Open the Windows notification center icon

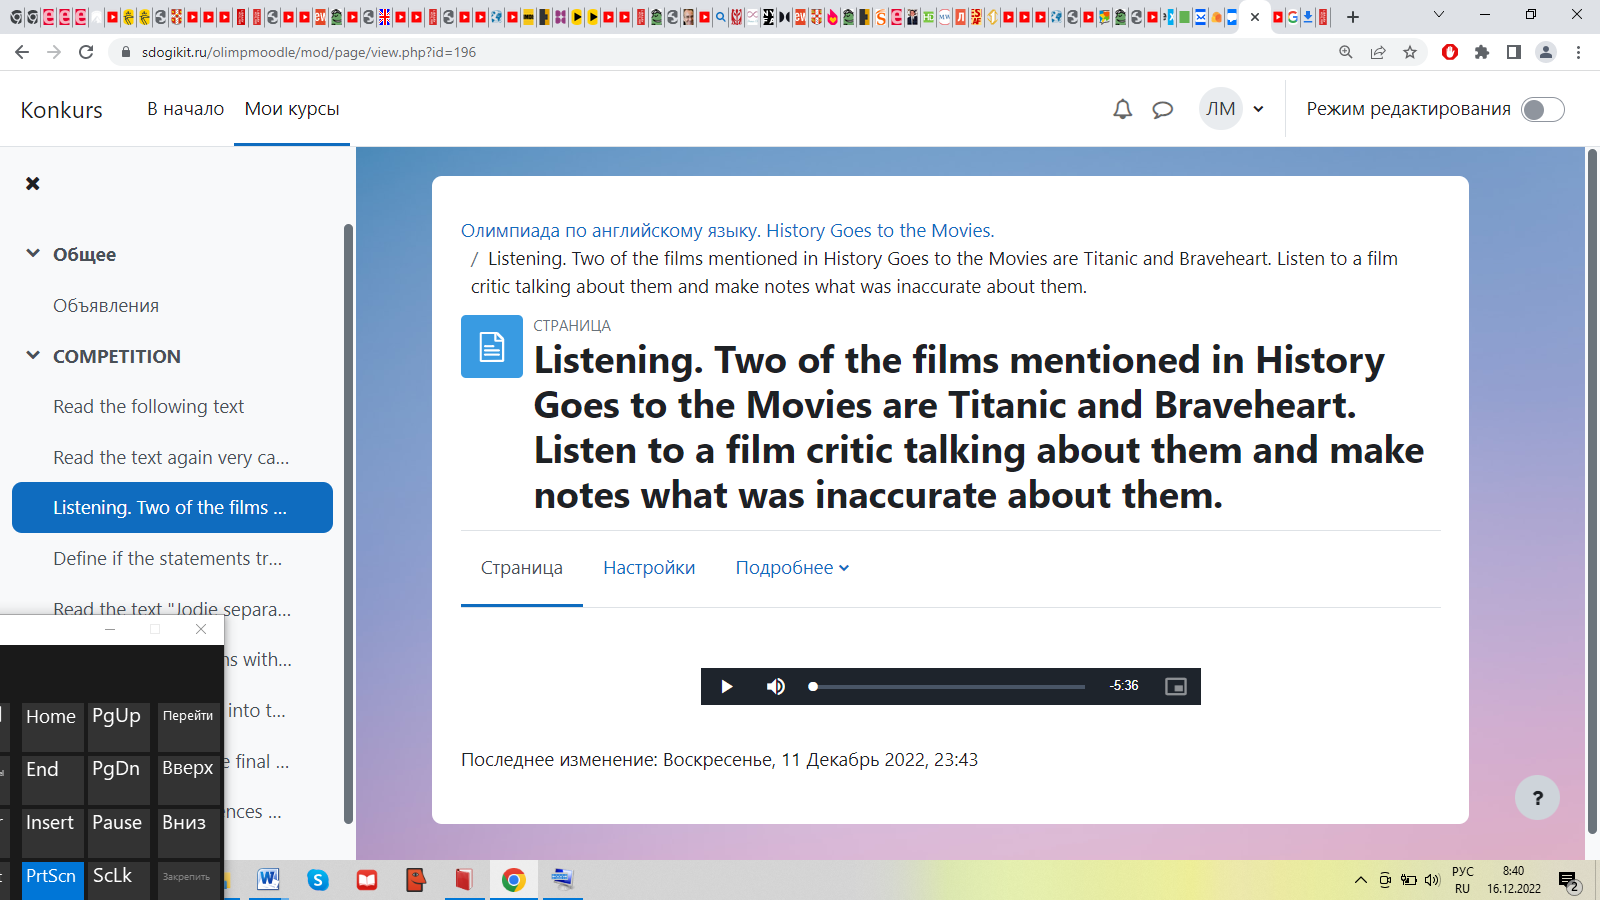click(x=1568, y=881)
